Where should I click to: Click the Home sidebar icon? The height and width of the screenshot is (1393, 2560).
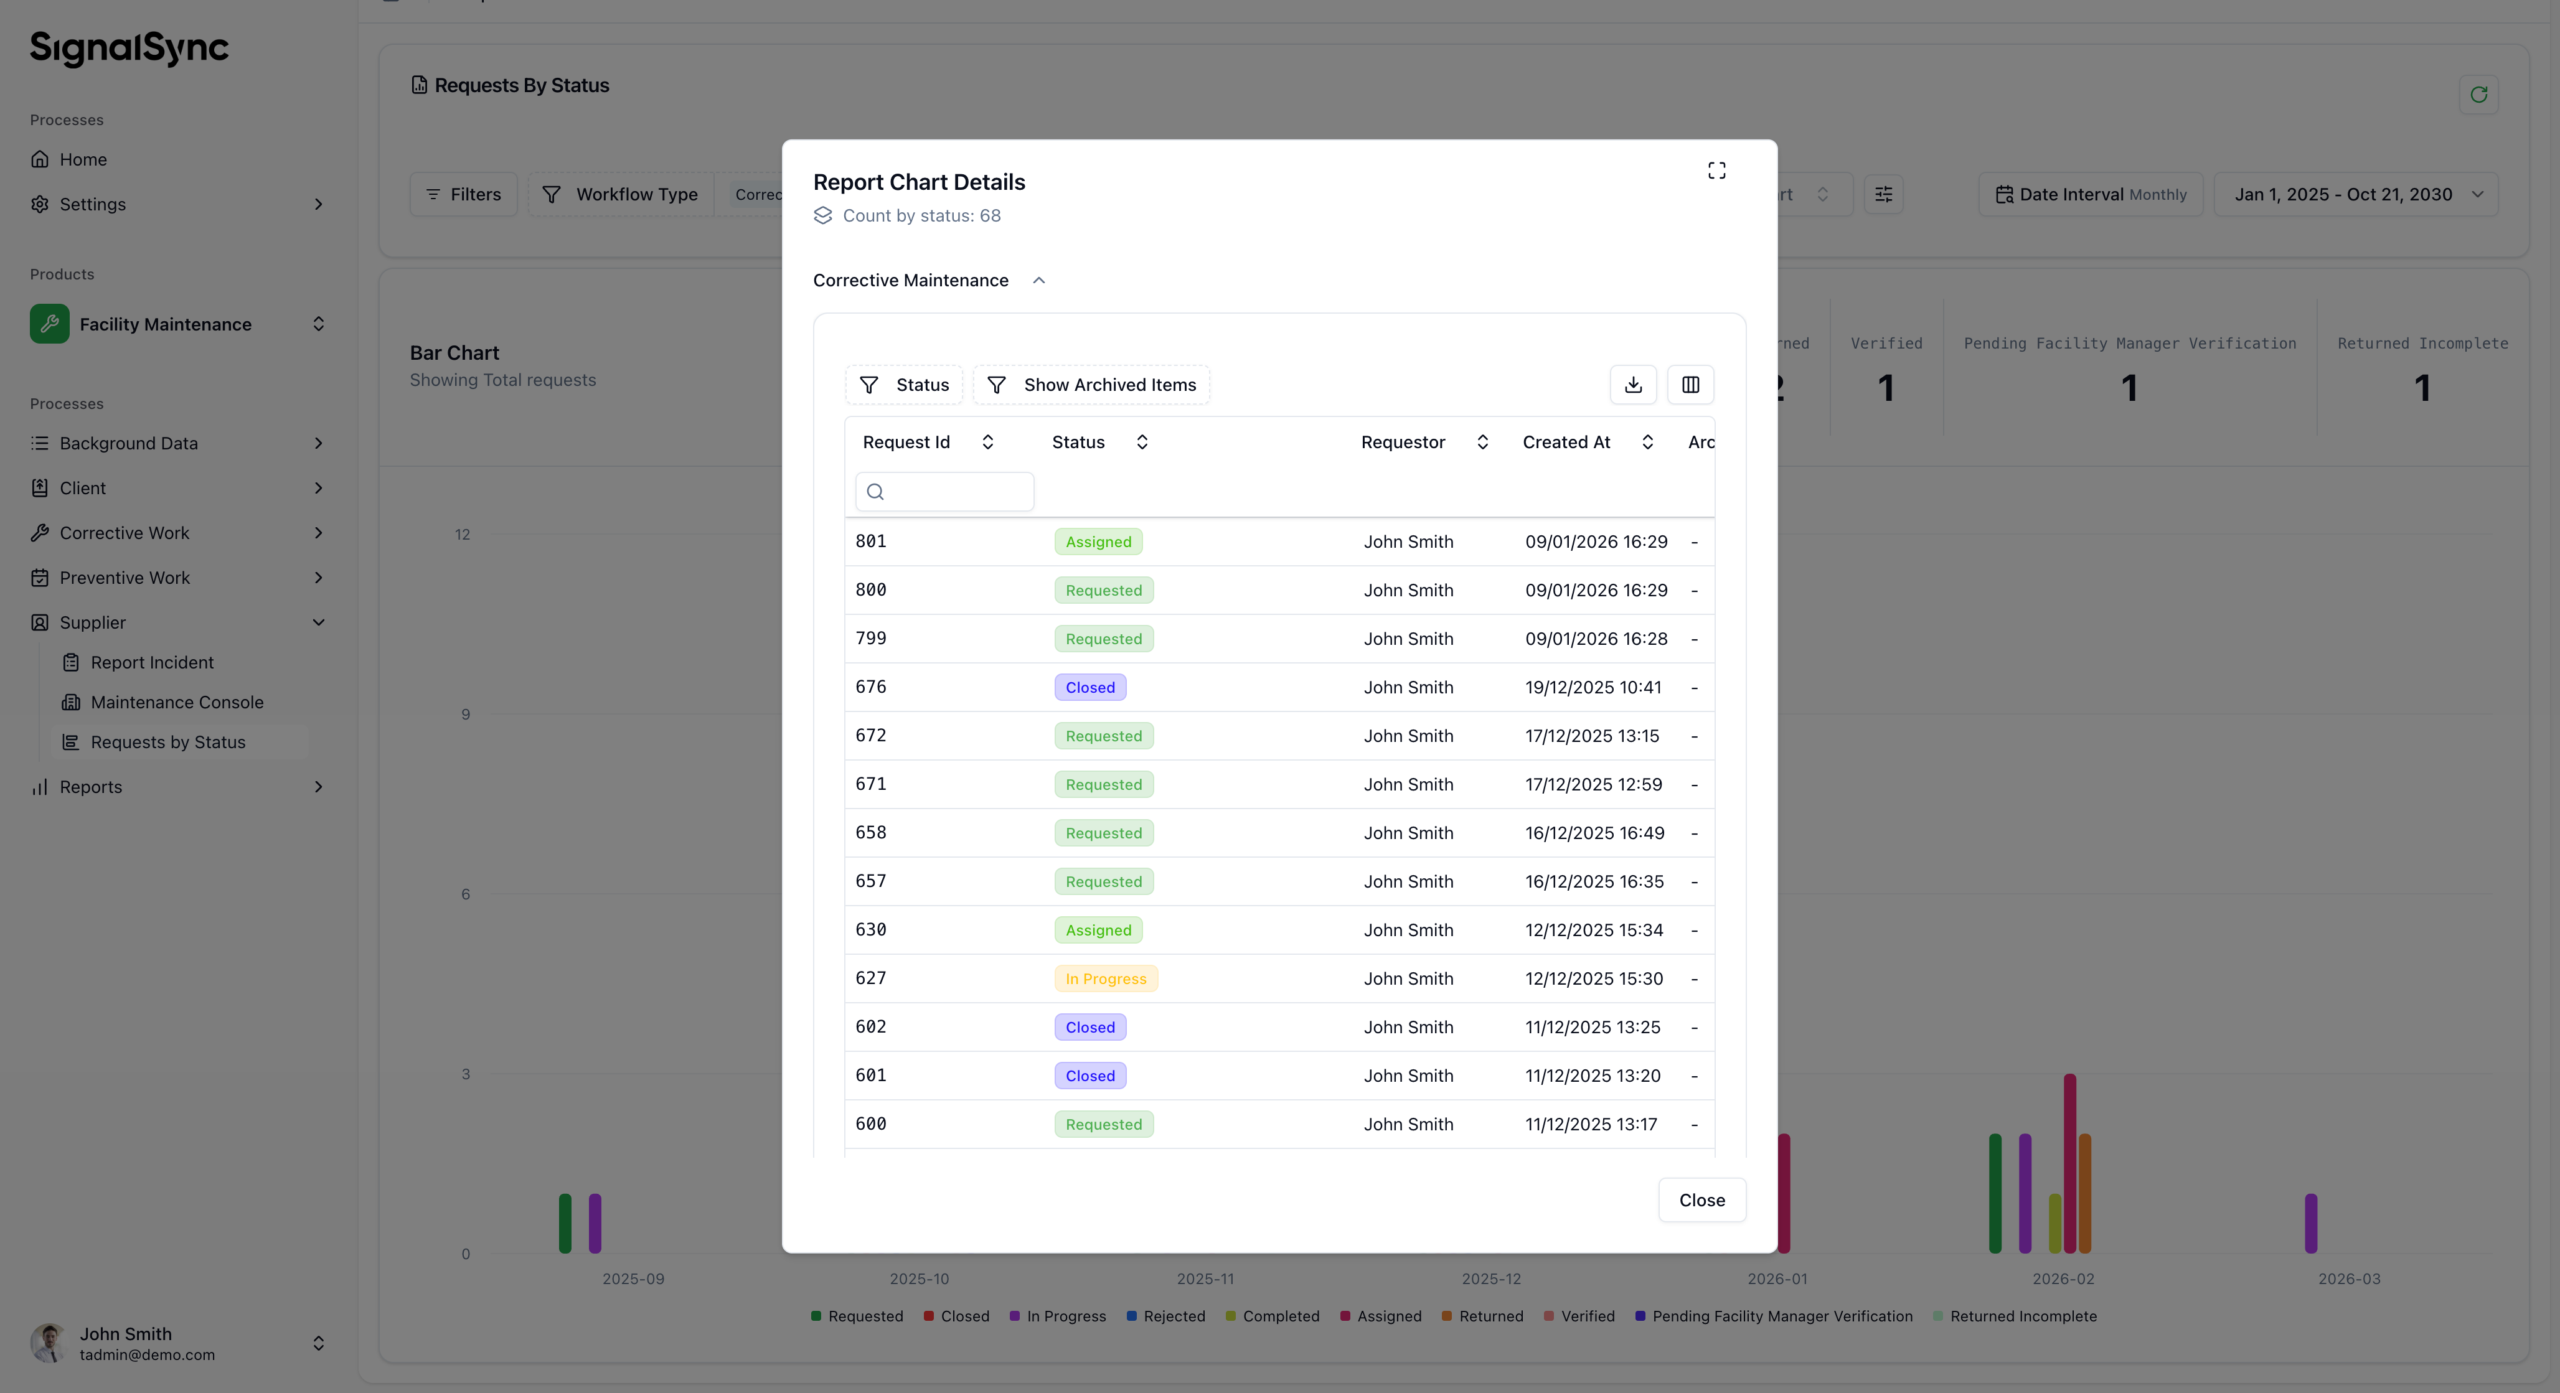(x=40, y=159)
